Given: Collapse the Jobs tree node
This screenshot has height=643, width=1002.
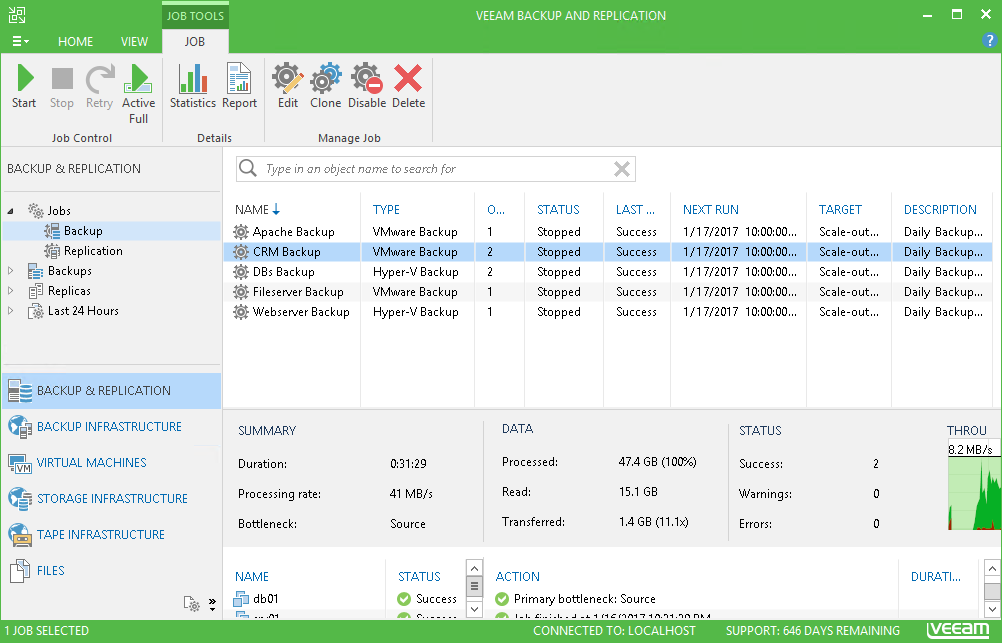Looking at the screenshot, I should pyautogui.click(x=10, y=210).
